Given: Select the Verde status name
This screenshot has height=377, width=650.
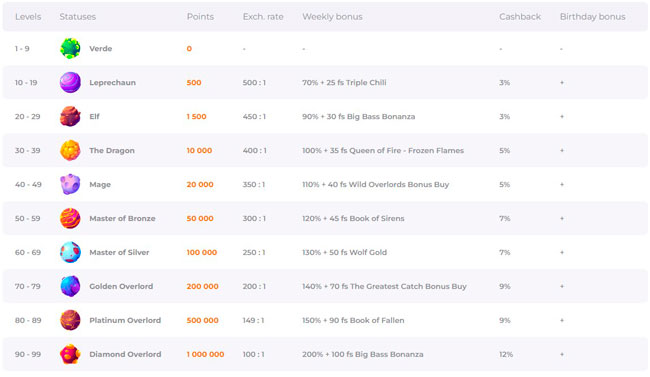Looking at the screenshot, I should click(x=101, y=49).
